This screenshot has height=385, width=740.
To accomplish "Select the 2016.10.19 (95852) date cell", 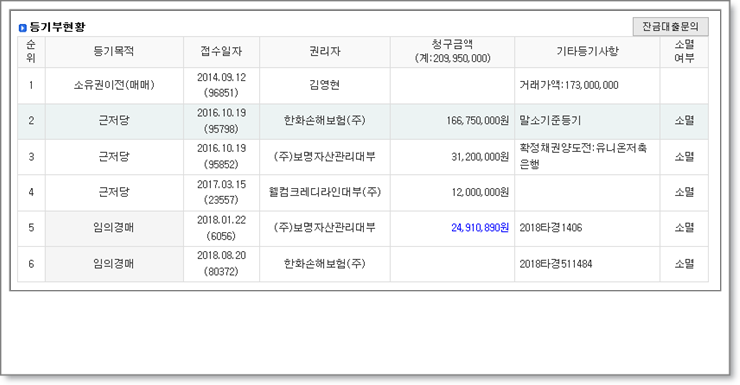I will click(221, 157).
